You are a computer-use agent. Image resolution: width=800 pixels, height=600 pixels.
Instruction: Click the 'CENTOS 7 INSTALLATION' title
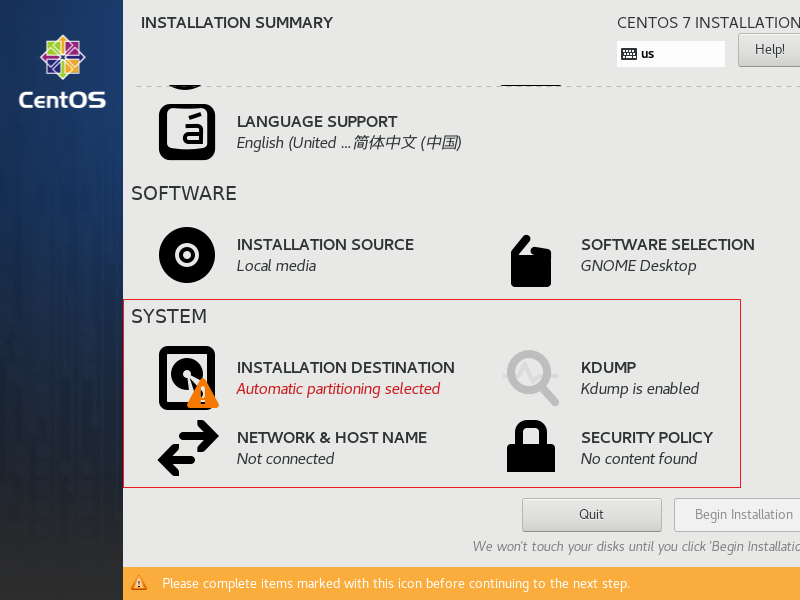[x=708, y=22]
